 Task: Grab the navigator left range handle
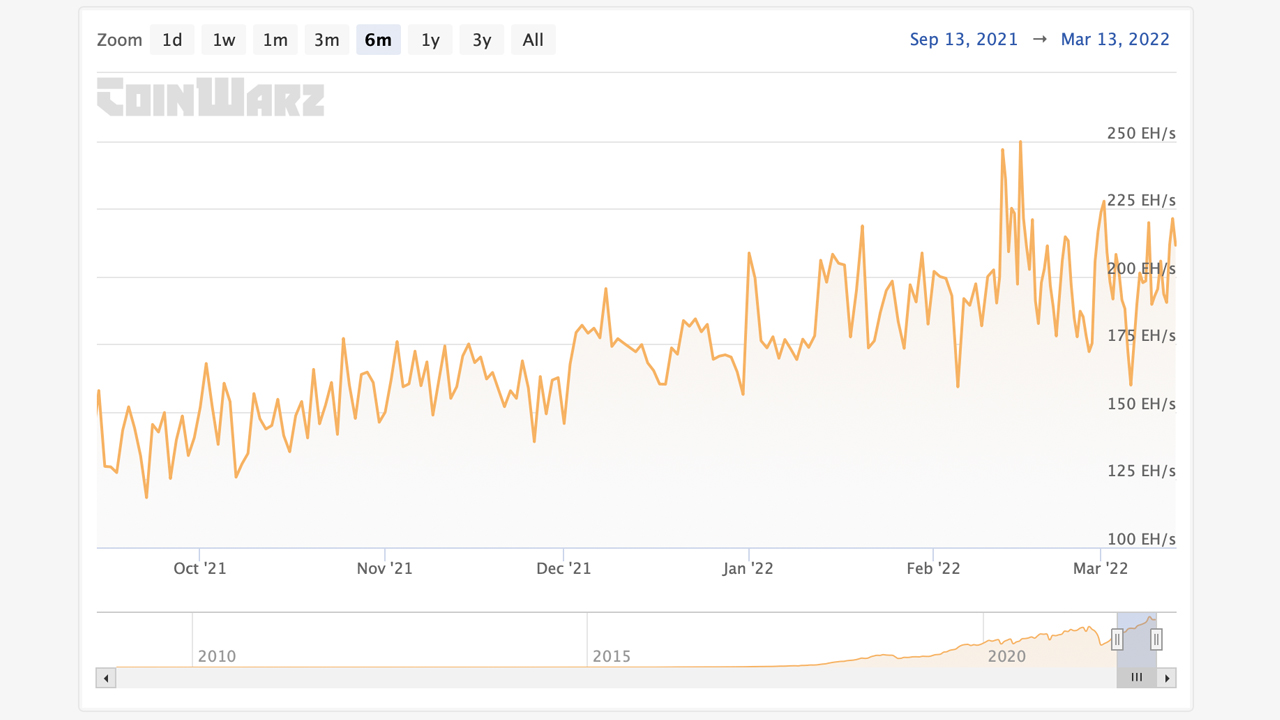click(x=1118, y=639)
